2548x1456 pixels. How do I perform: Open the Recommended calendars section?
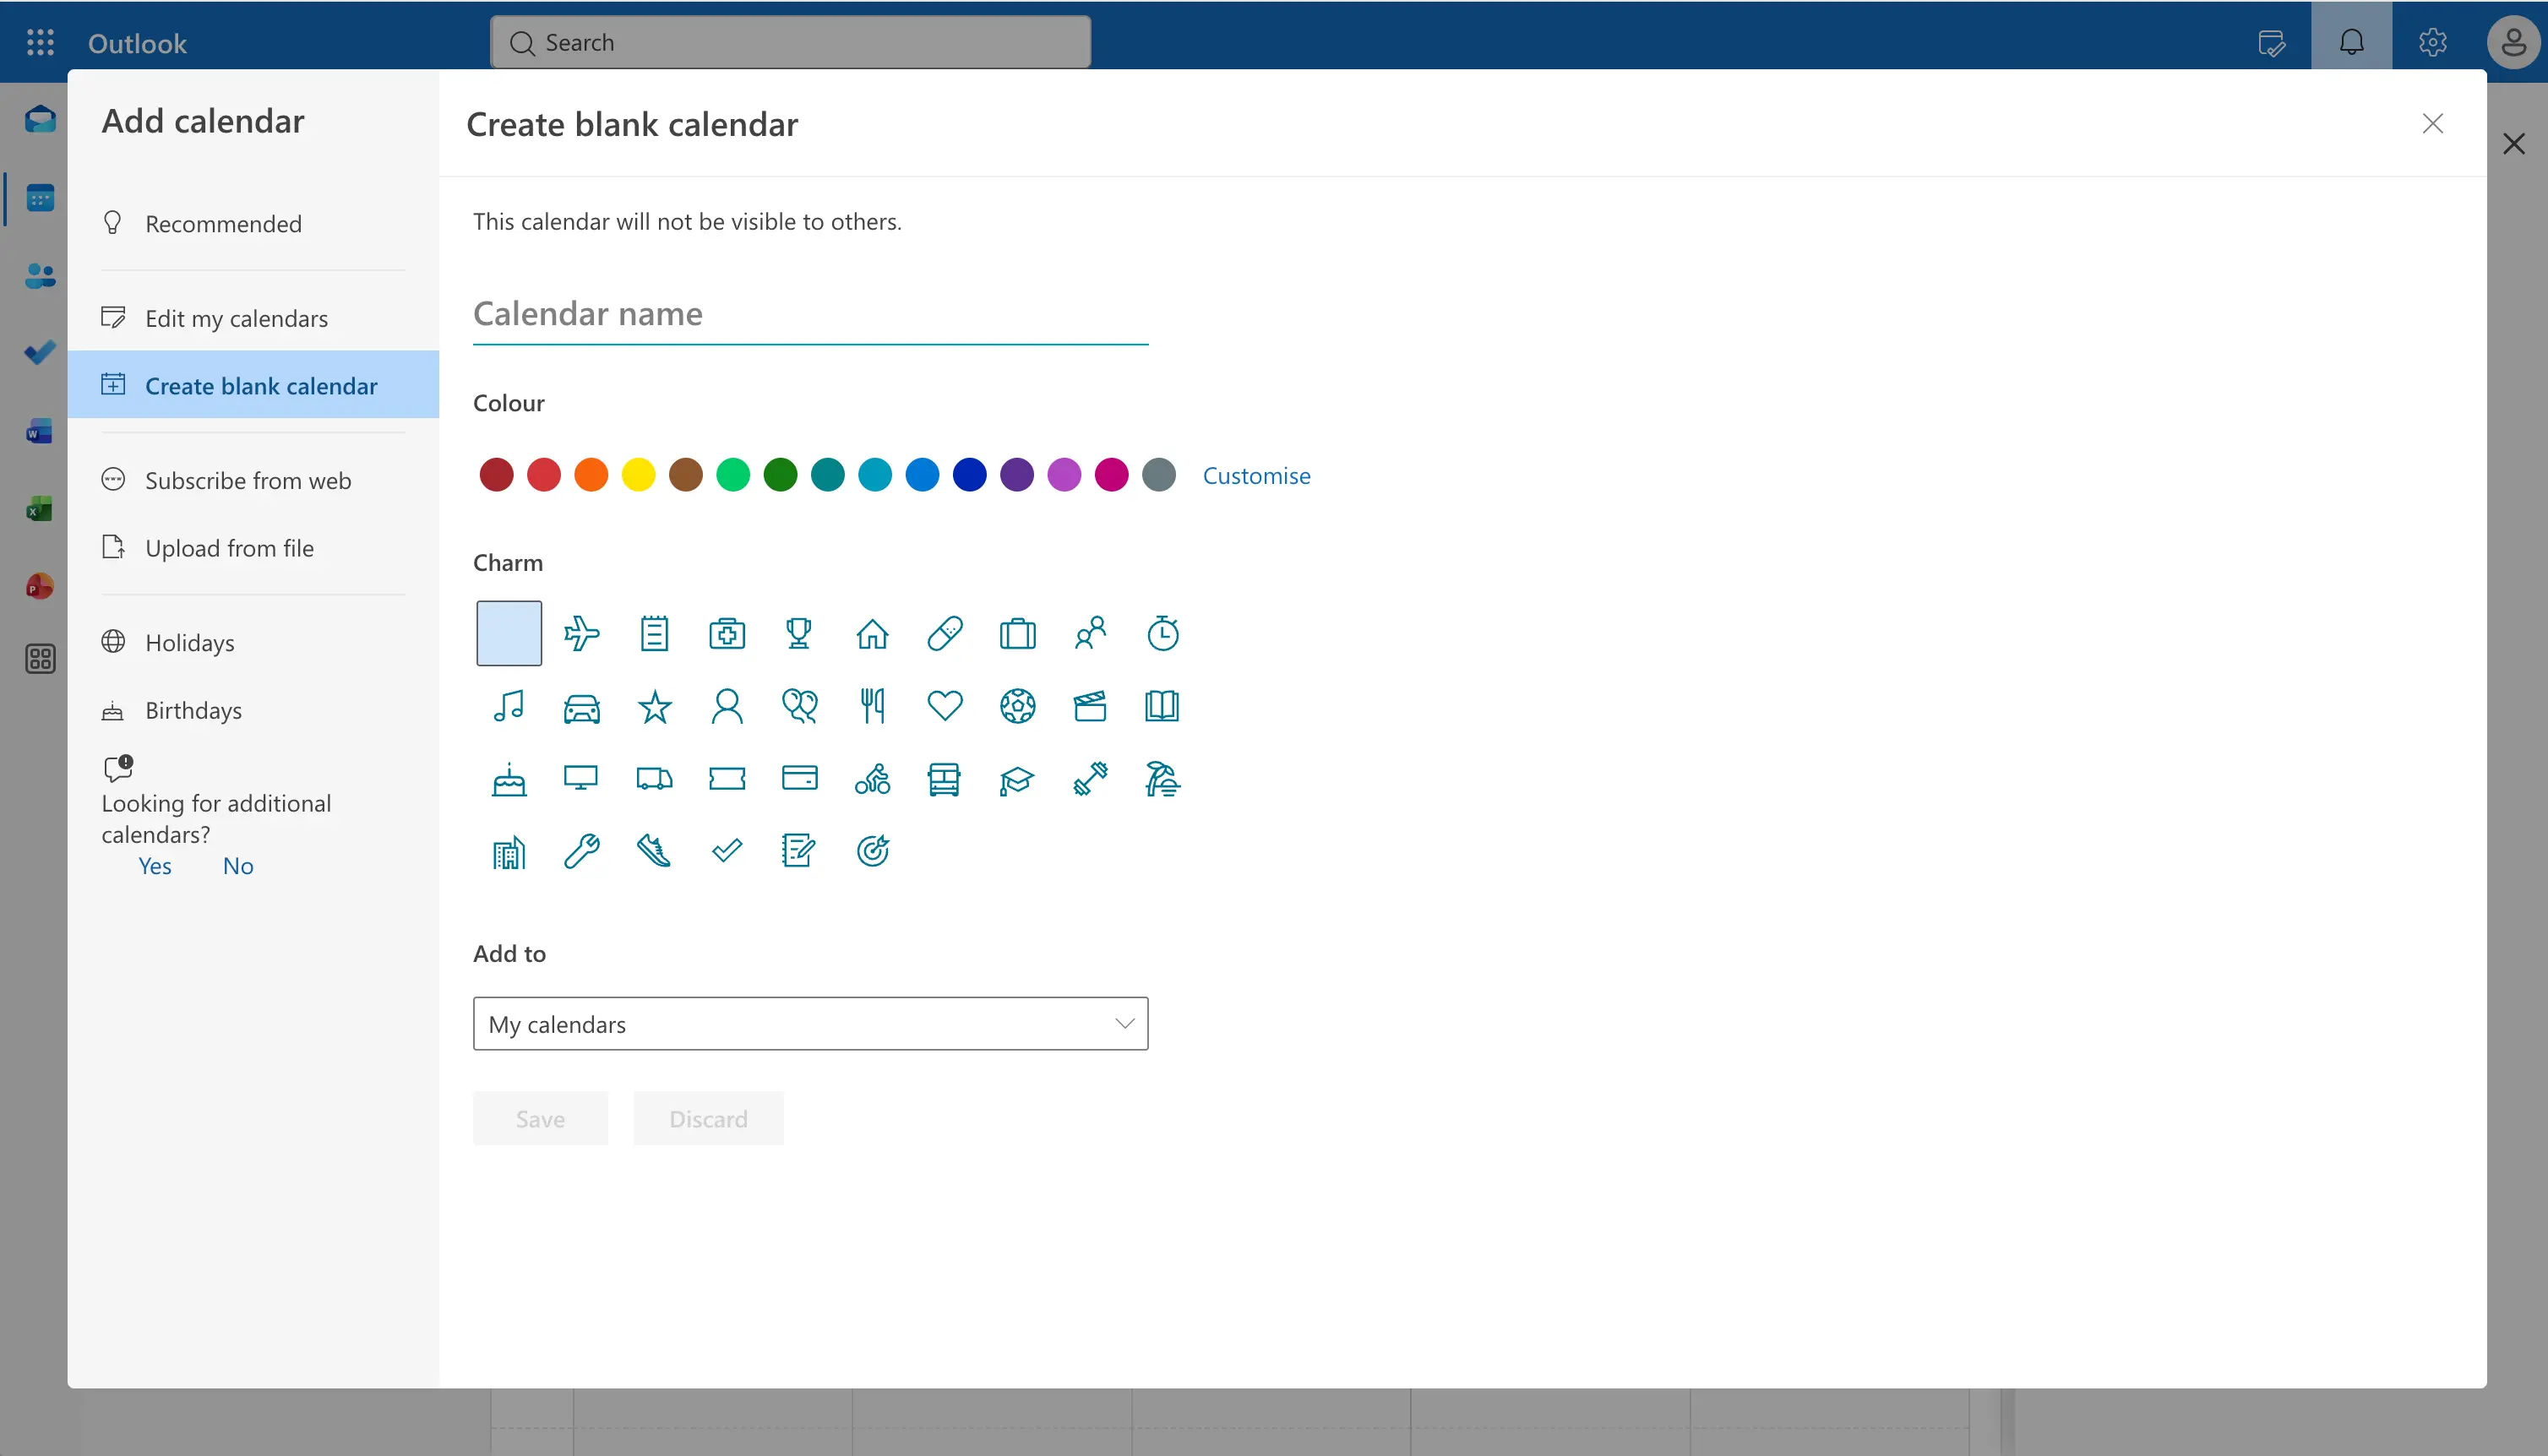coord(253,223)
